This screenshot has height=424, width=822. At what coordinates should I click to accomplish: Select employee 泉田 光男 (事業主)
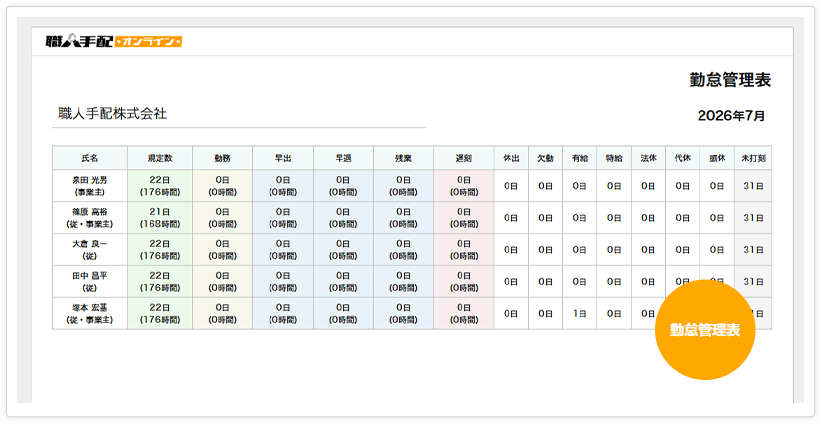(90, 186)
